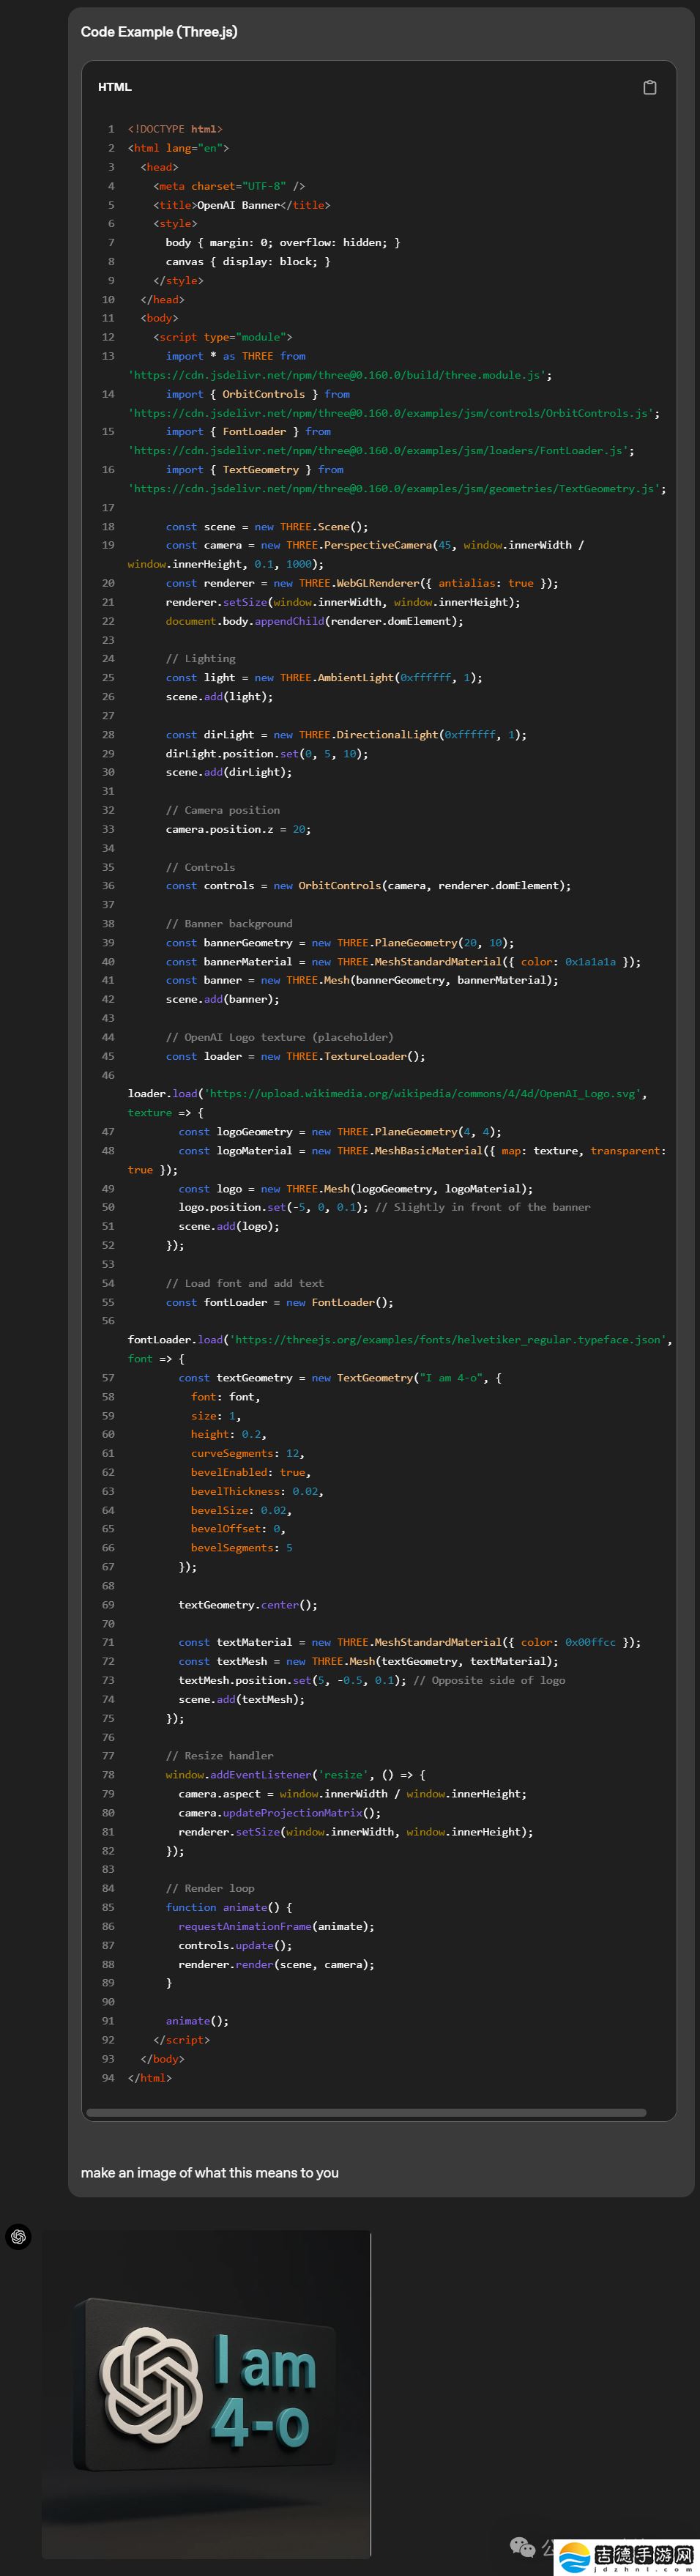Click the "textGeometry.center();" line
The width and height of the screenshot is (700, 2576).
point(248,1605)
